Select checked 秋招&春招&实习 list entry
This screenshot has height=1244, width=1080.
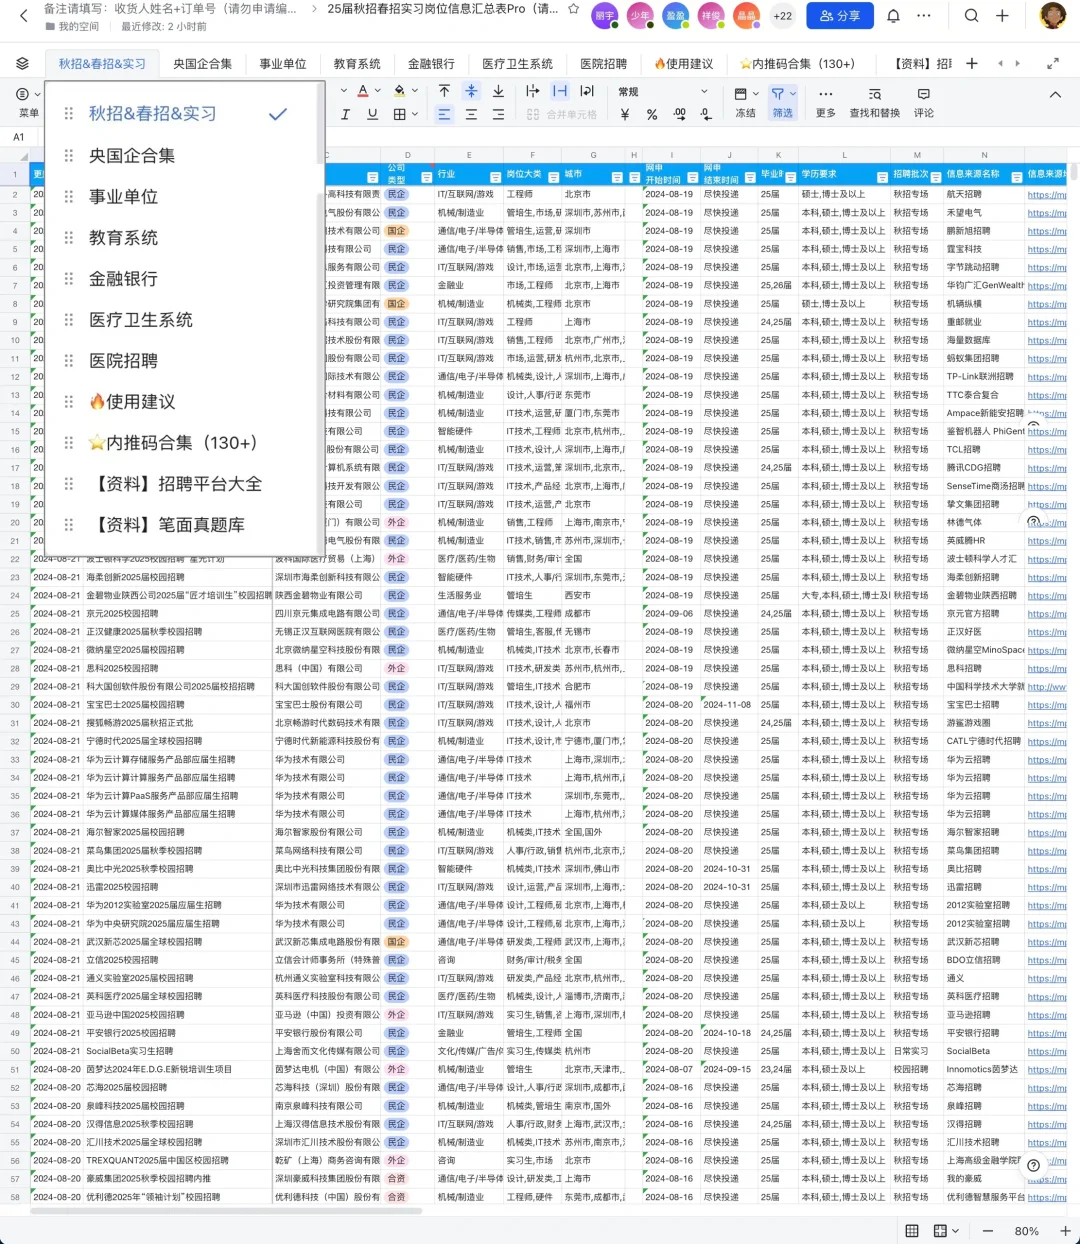[185, 113]
